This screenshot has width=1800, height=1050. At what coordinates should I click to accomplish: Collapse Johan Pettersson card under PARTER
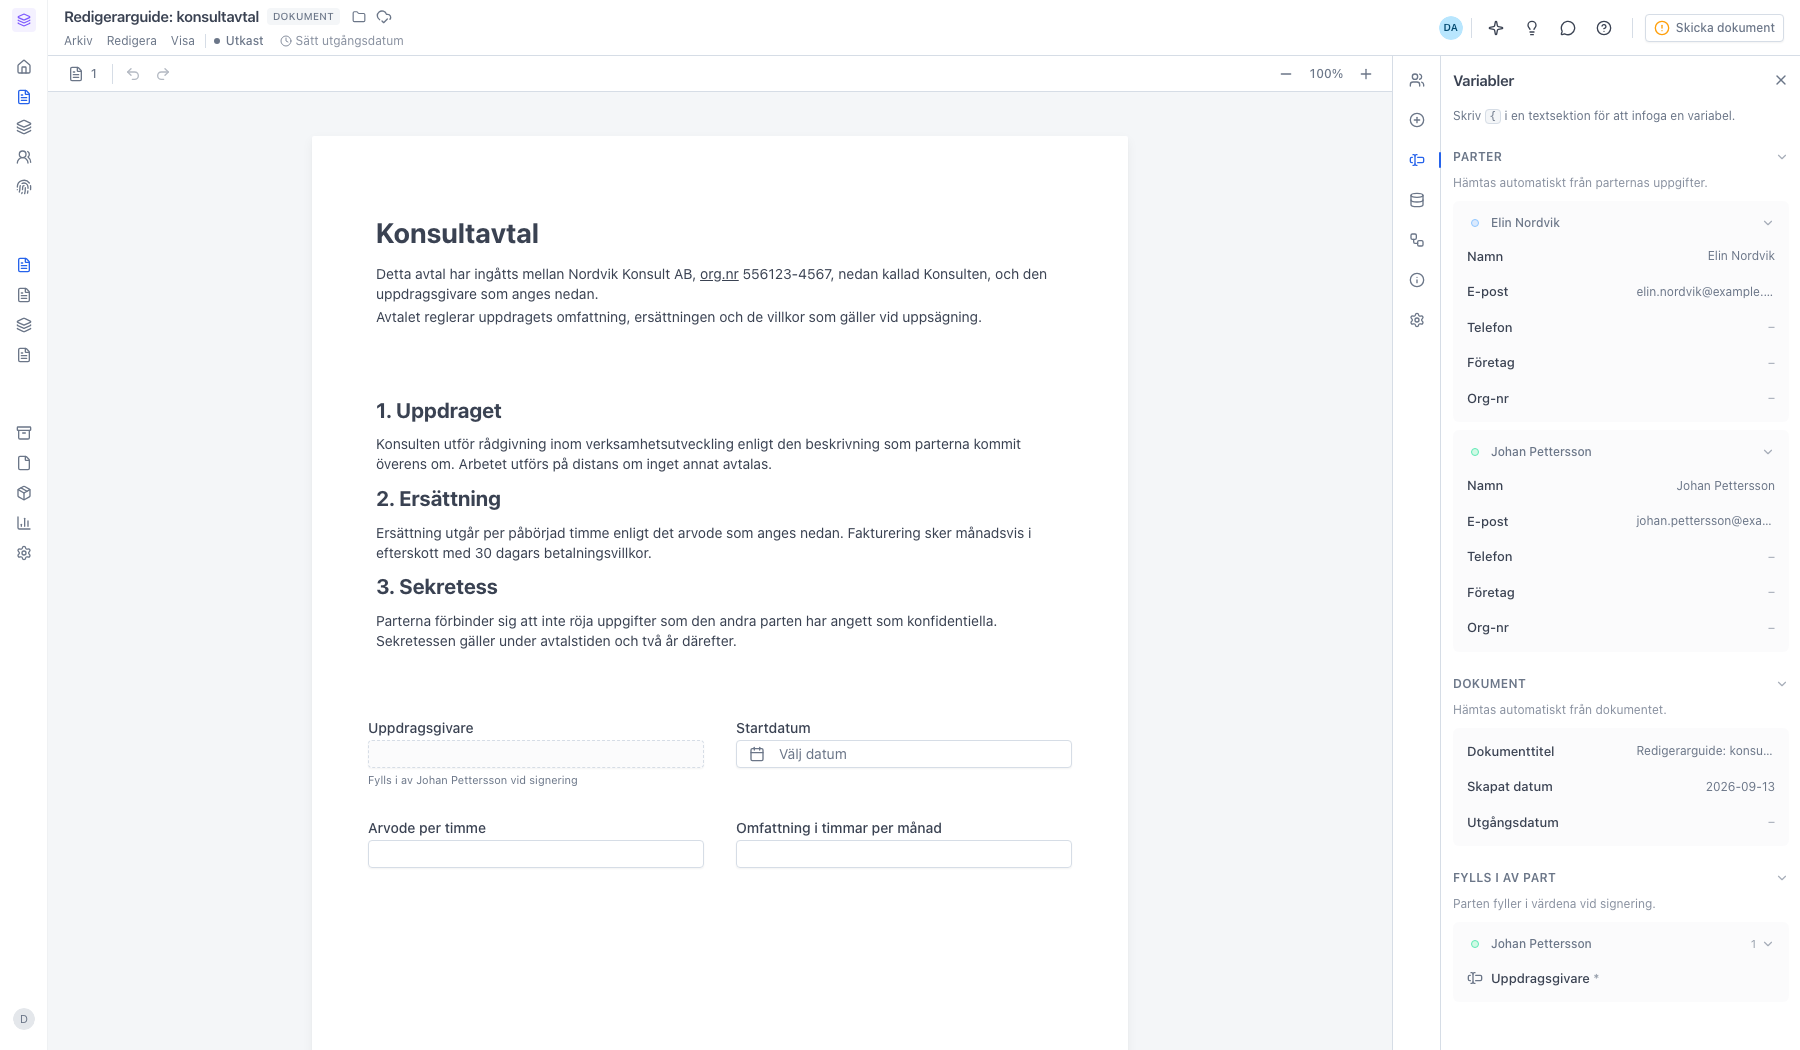[x=1768, y=452]
